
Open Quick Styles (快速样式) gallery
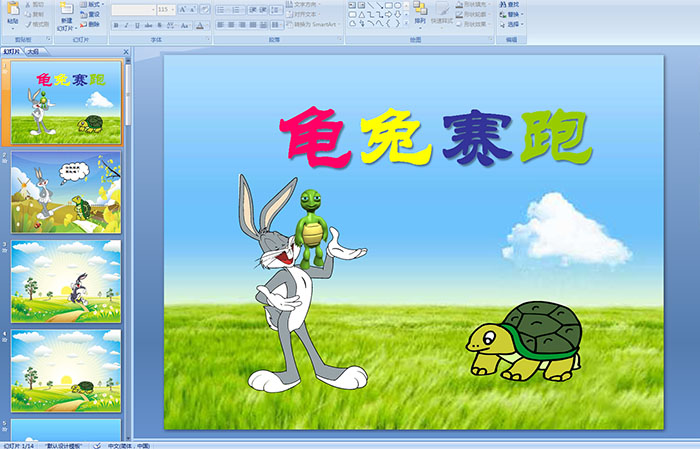[442, 16]
